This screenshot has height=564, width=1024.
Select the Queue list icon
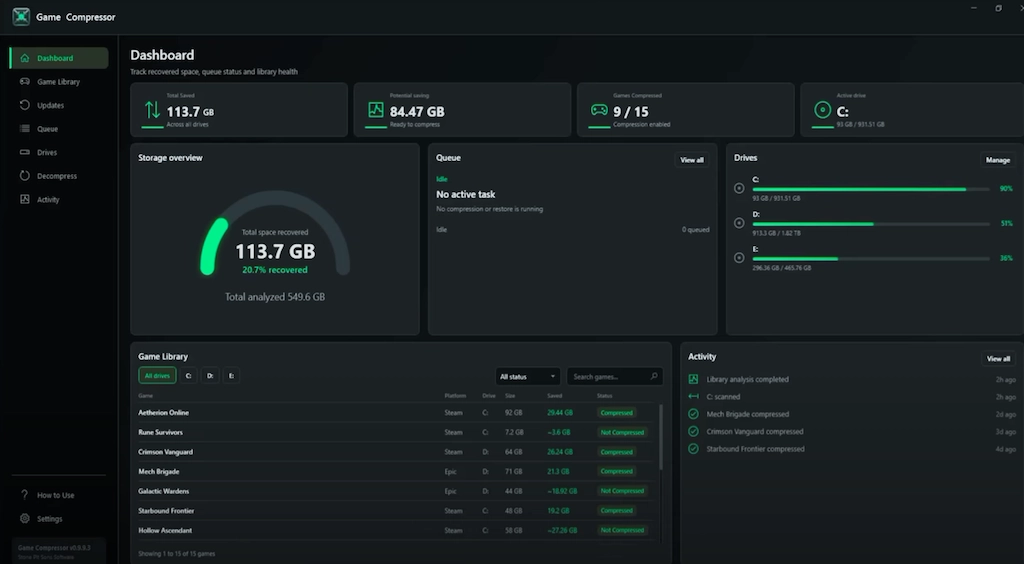click(25, 129)
